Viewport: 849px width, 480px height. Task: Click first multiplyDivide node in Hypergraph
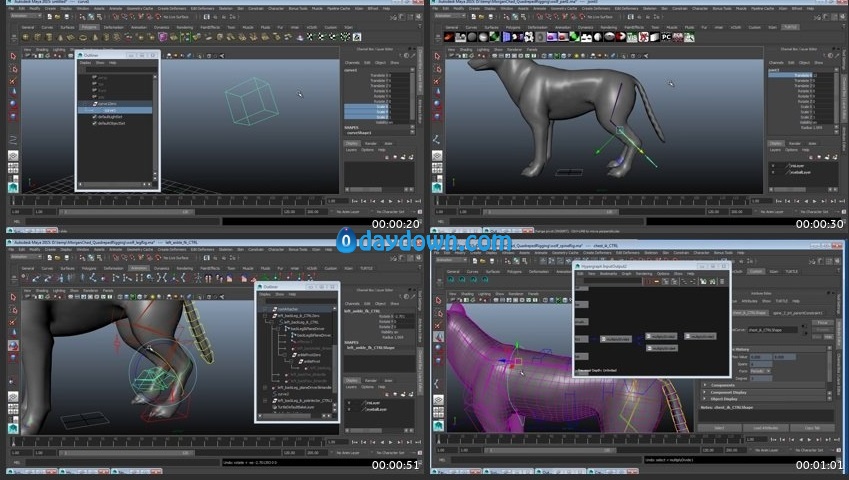click(616, 339)
